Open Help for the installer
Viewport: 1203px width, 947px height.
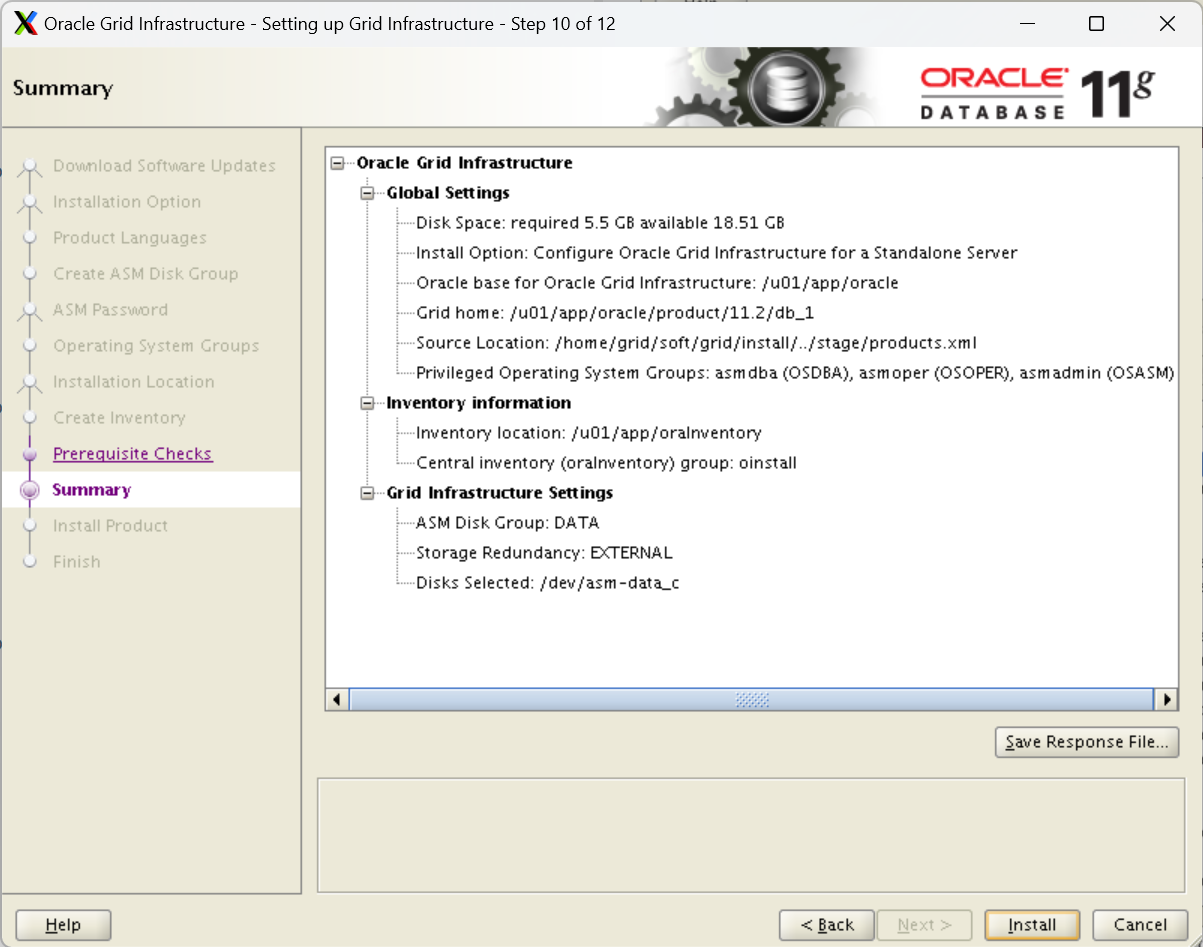63,925
